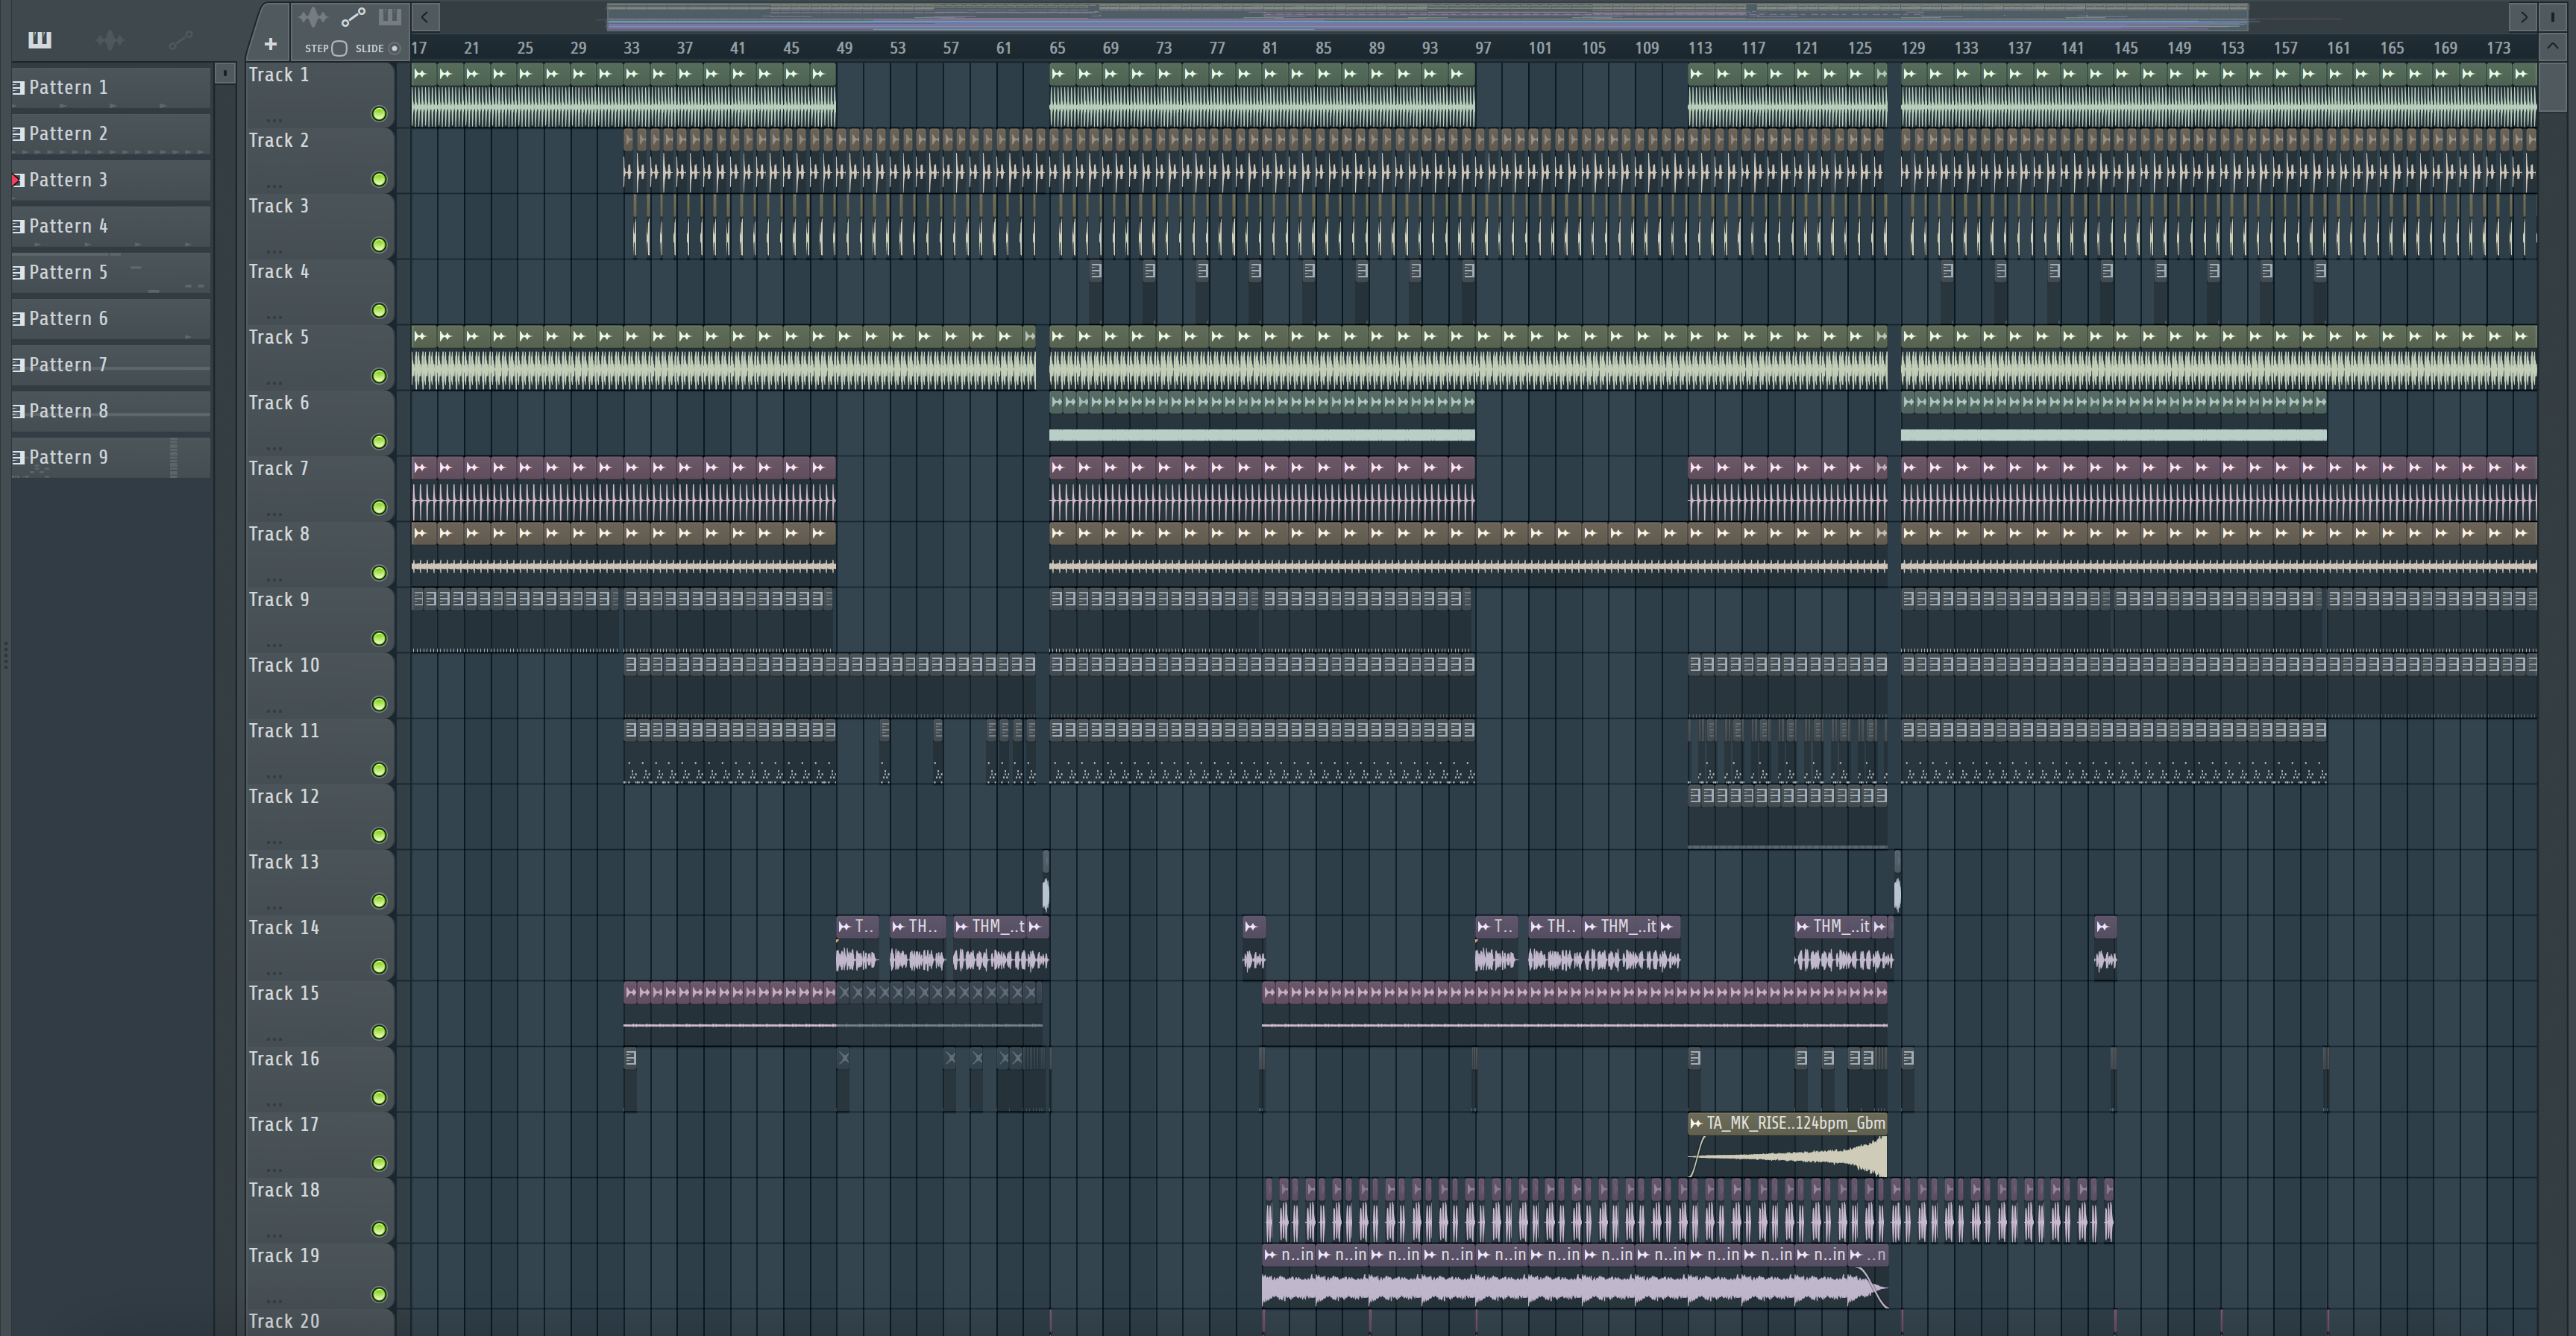
Task: Select the audio clip at bar 145 on Track 14
Action: (2105, 948)
